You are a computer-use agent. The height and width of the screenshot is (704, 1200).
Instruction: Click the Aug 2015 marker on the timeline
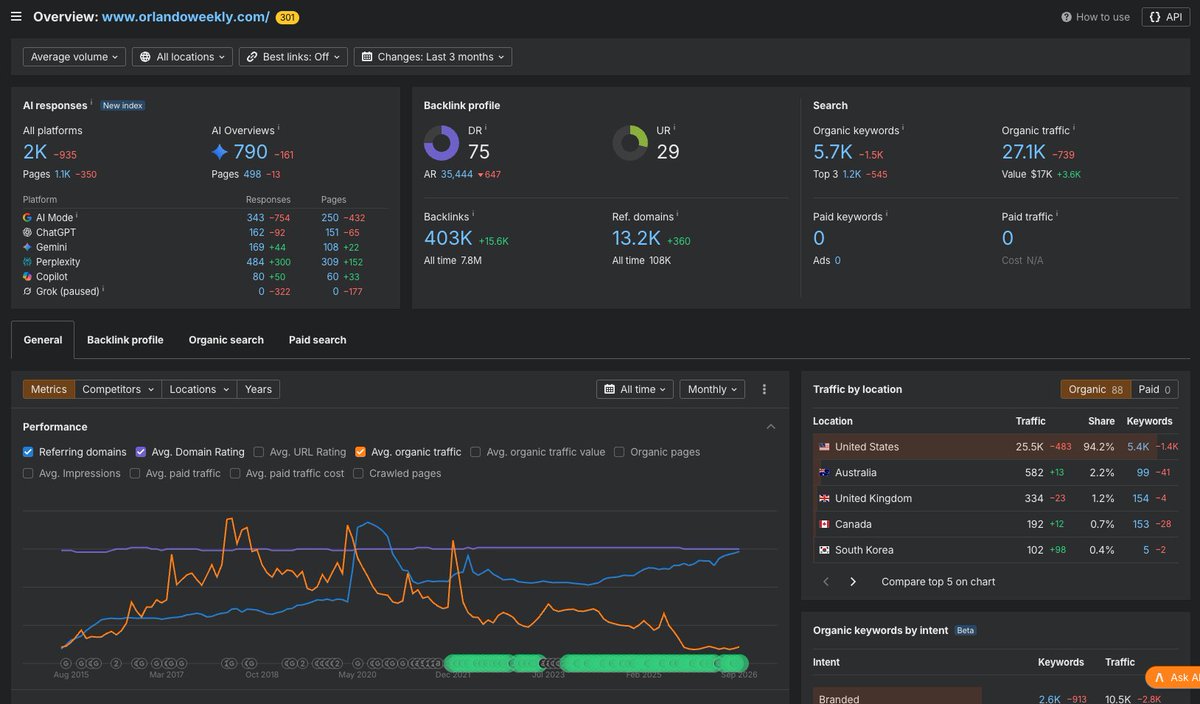(66, 663)
